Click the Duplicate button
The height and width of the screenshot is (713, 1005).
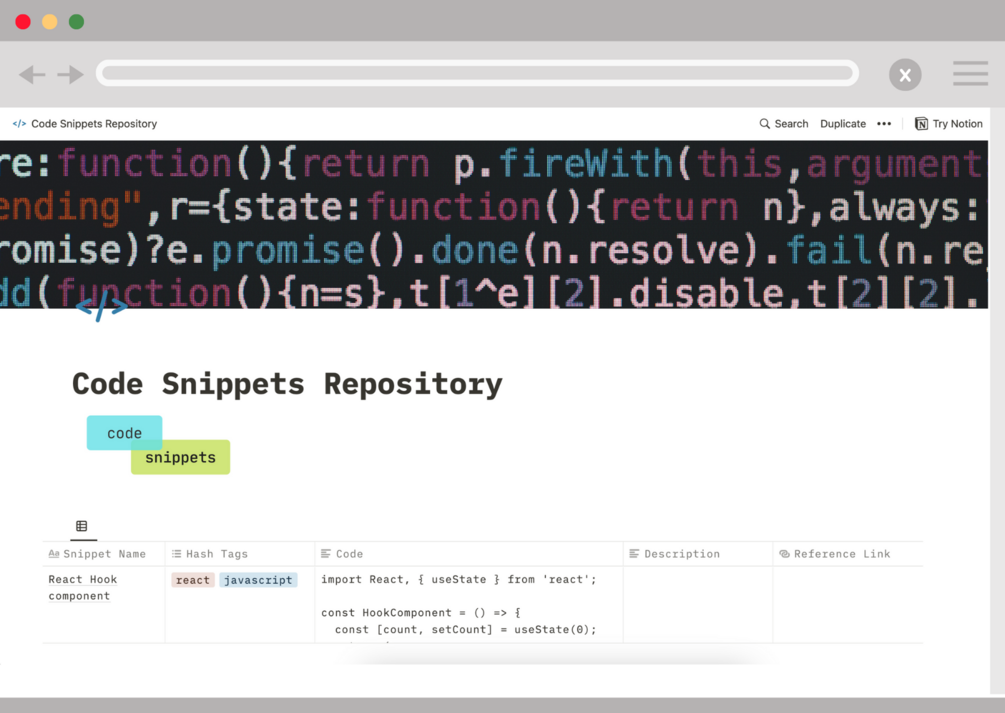click(x=843, y=124)
